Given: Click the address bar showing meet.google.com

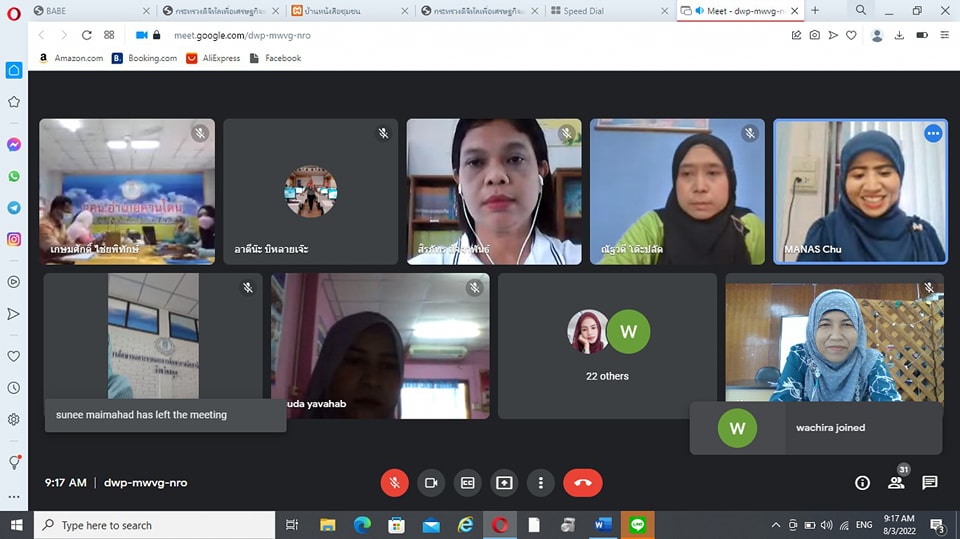Looking at the screenshot, I should pyautogui.click(x=400, y=34).
